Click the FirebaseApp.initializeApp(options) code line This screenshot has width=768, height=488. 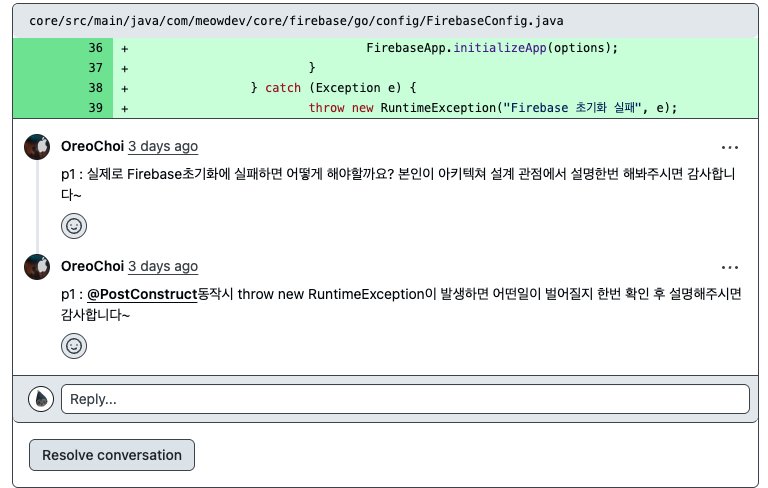coord(492,48)
